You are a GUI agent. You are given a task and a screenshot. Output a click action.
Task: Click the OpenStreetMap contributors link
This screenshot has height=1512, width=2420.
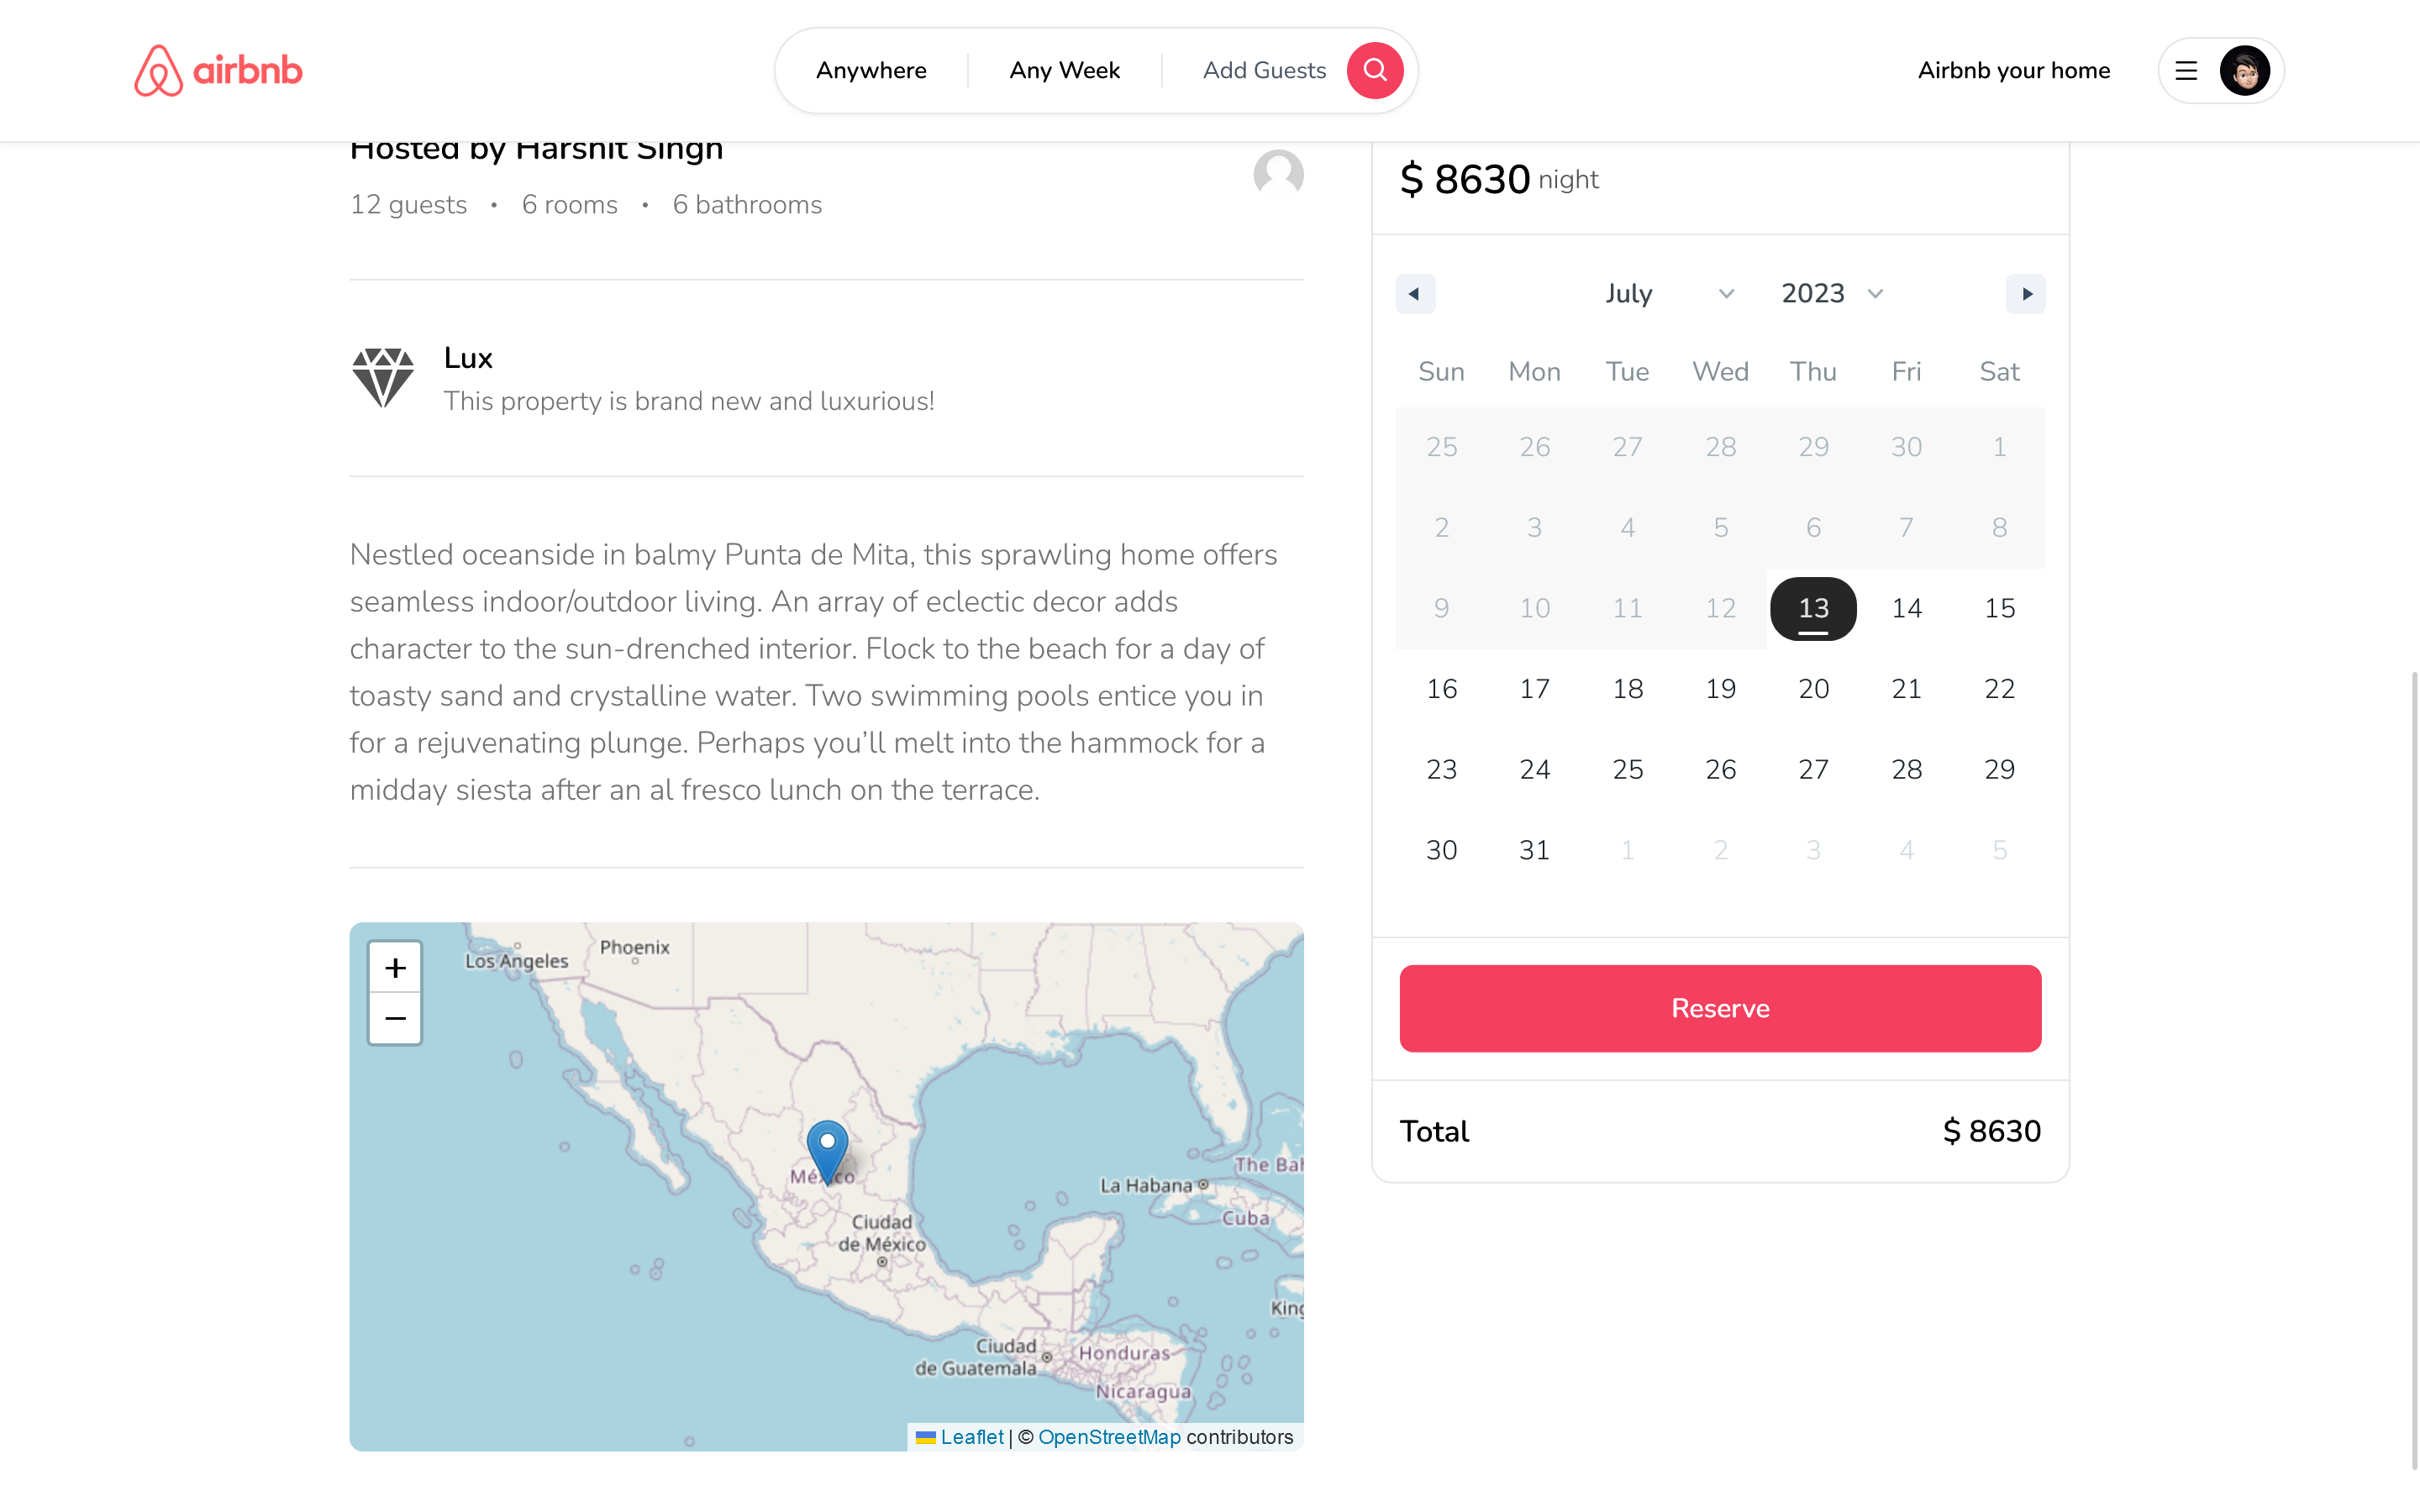coord(1108,1436)
